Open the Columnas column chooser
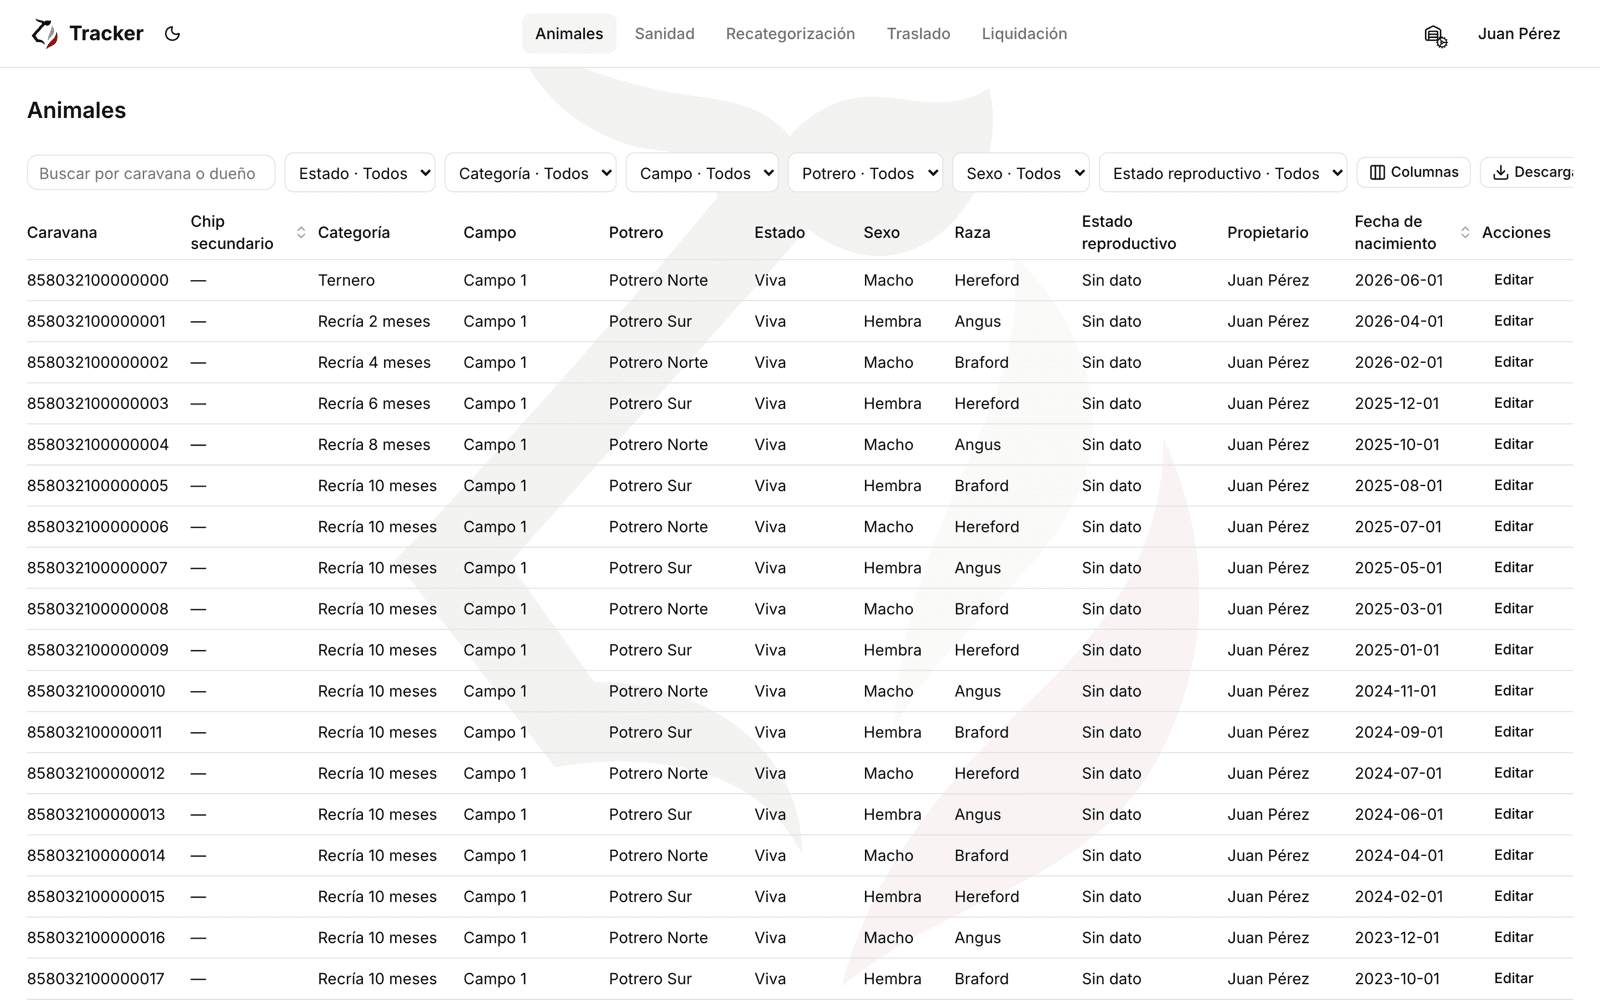This screenshot has width=1600, height=1000. 1414,172
